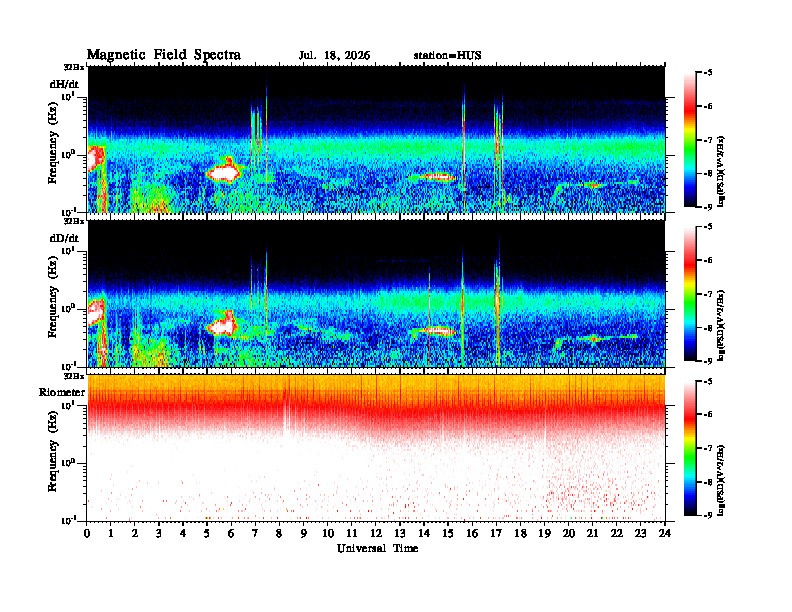The height and width of the screenshot is (612, 792).
Task: Click the log(PSD) unit label beside dH/dt color scale
Action: click(x=721, y=171)
